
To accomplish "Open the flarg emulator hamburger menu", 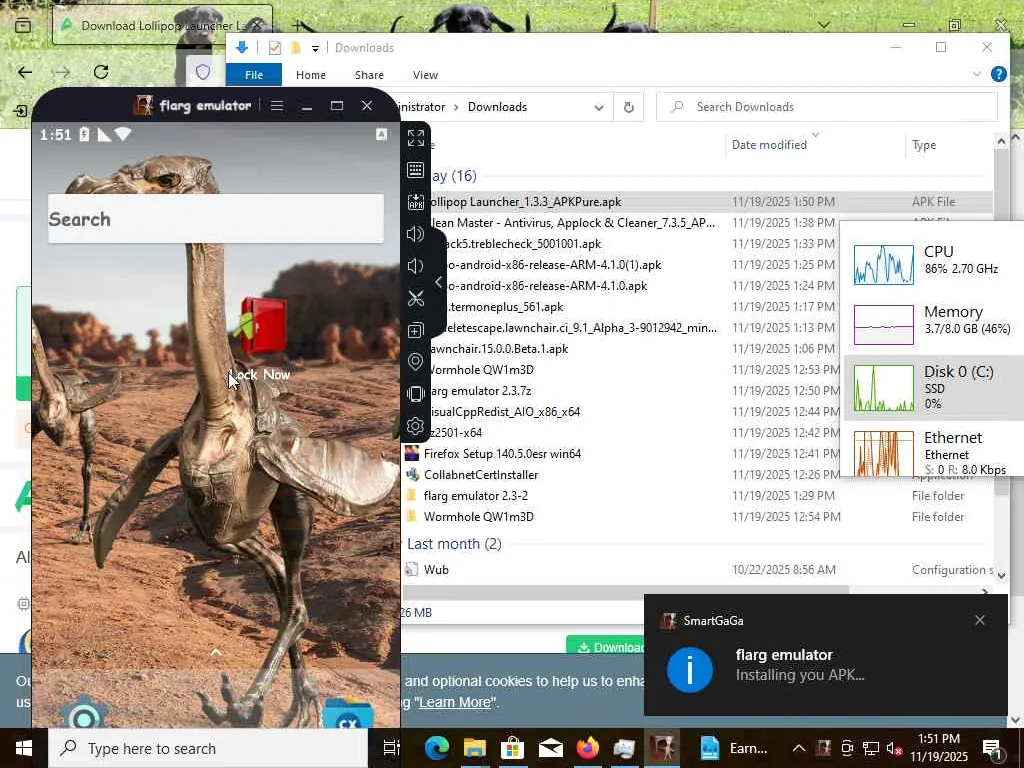I will pos(277,105).
